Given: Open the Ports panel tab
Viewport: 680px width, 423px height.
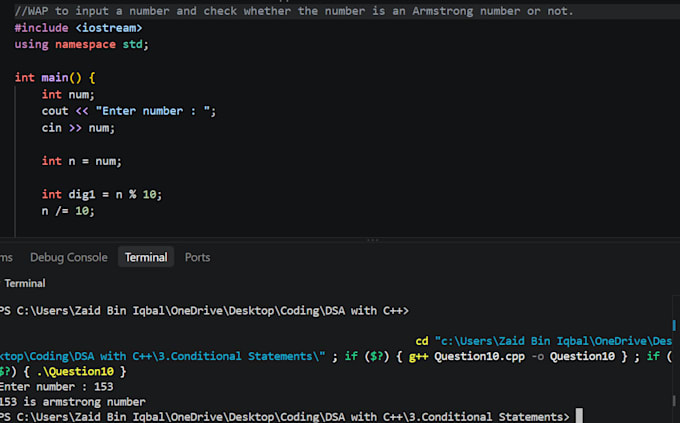Looking at the screenshot, I should (x=197, y=257).
